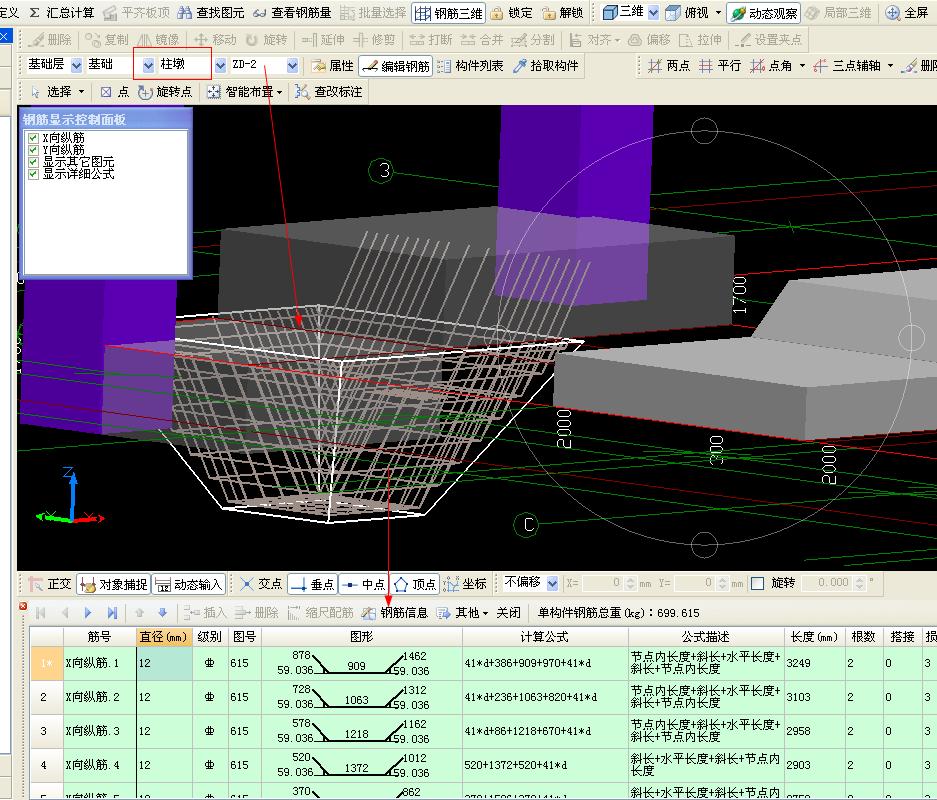Select 旋转点 rotate point tool

pos(165,92)
